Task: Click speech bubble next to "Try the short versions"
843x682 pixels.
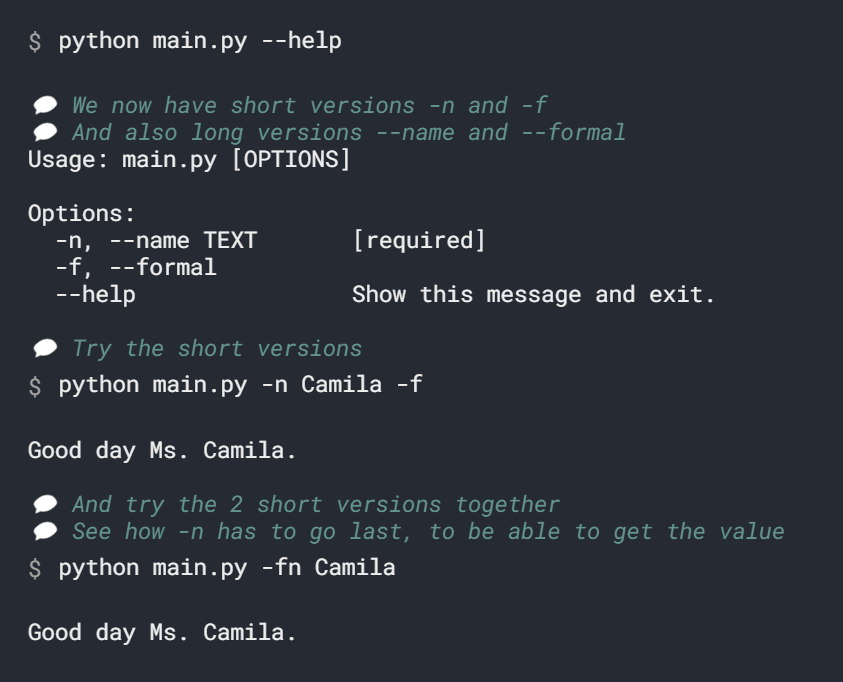Action: 45,349
